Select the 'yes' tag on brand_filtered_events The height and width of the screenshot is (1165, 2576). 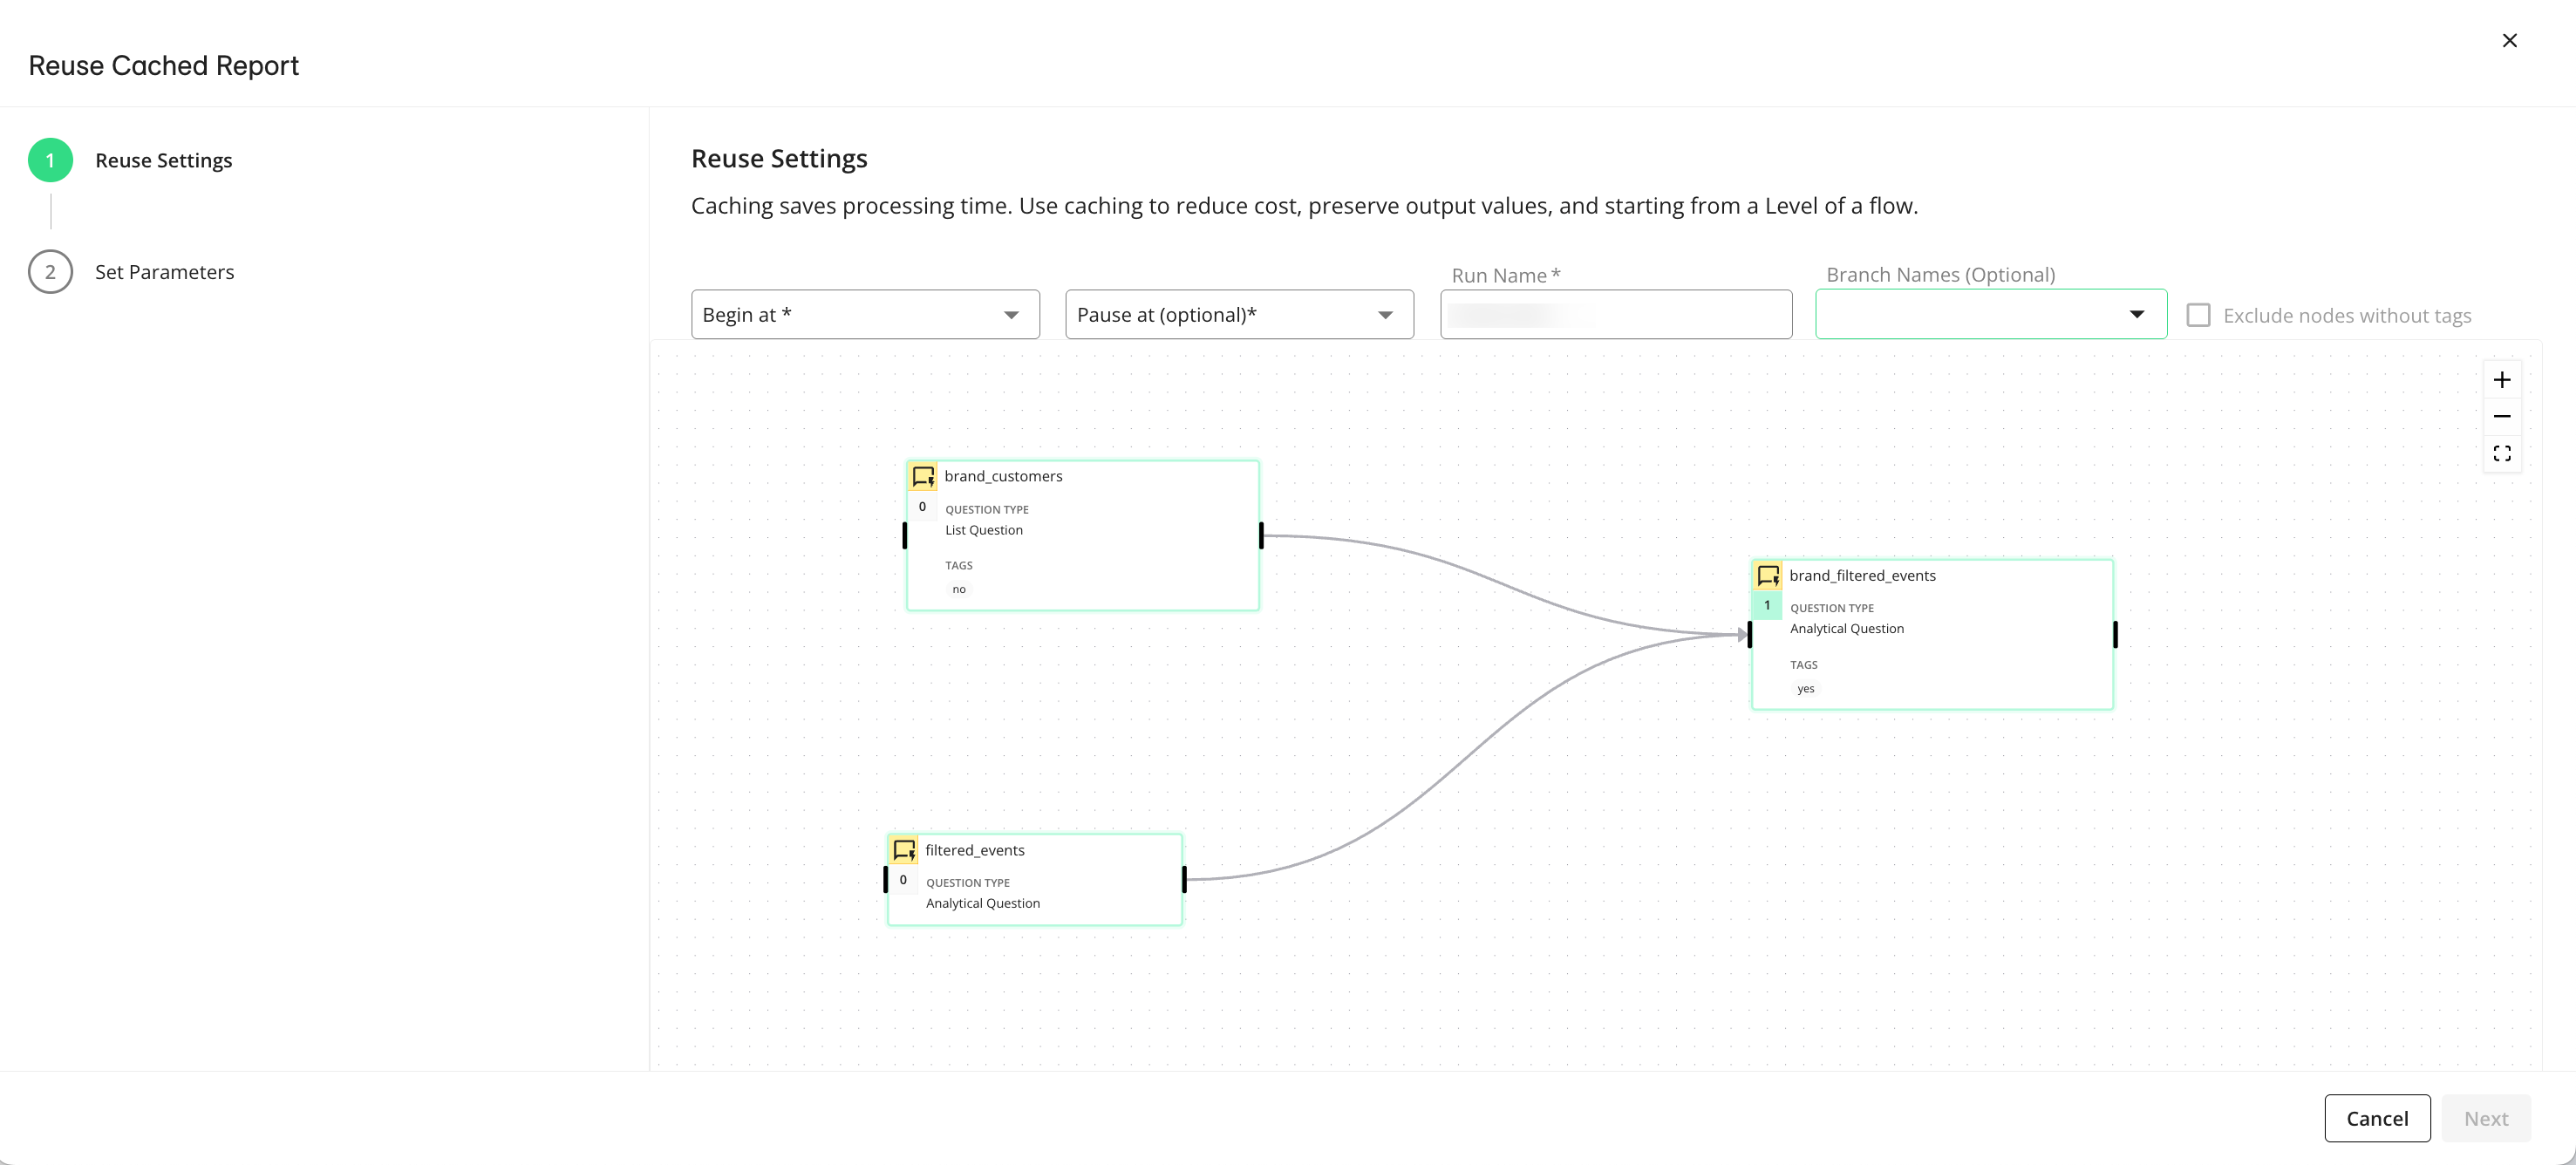1804,688
